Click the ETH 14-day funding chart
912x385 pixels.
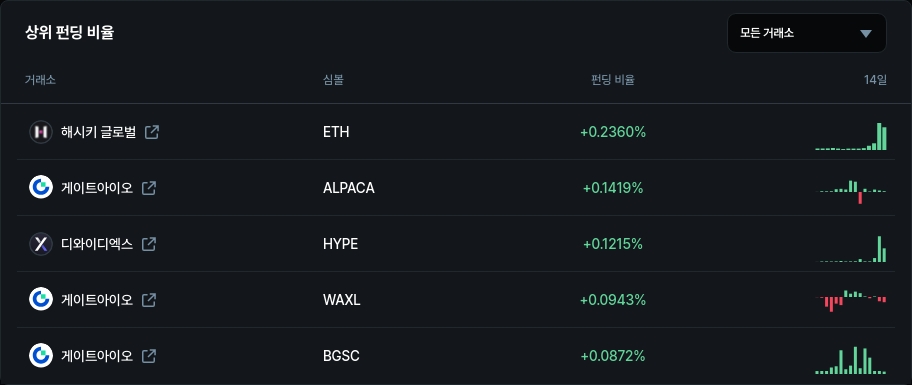coord(851,137)
